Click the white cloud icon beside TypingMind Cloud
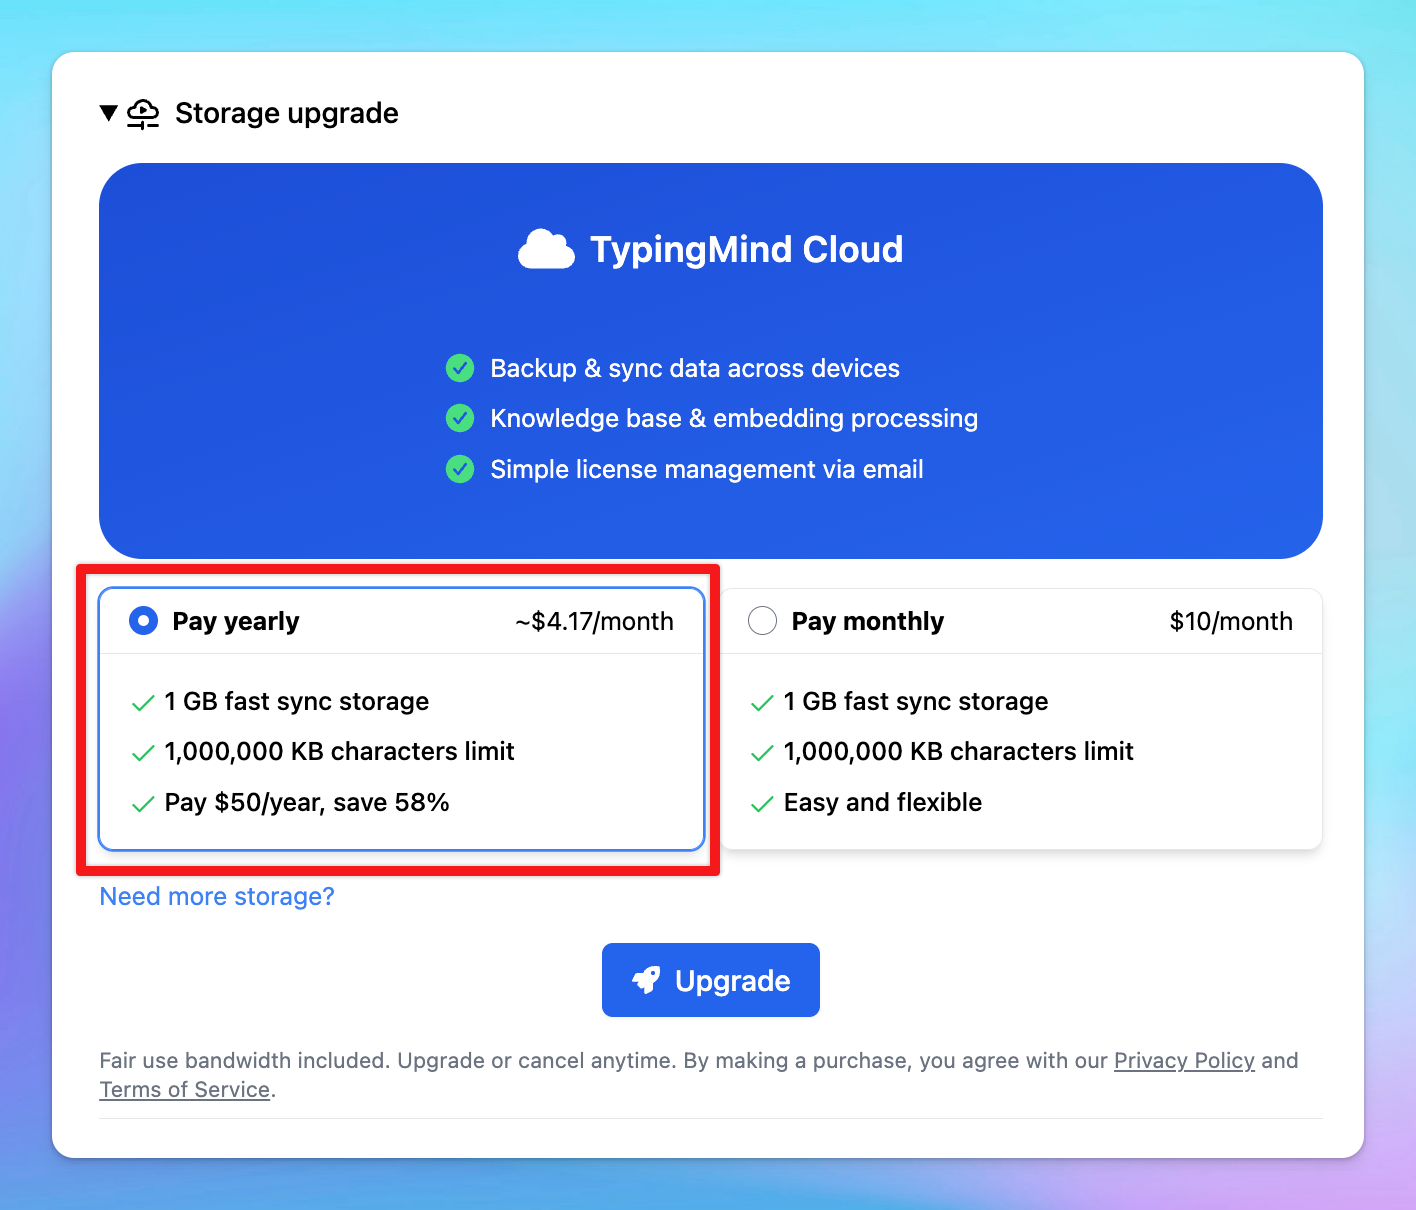 point(546,250)
